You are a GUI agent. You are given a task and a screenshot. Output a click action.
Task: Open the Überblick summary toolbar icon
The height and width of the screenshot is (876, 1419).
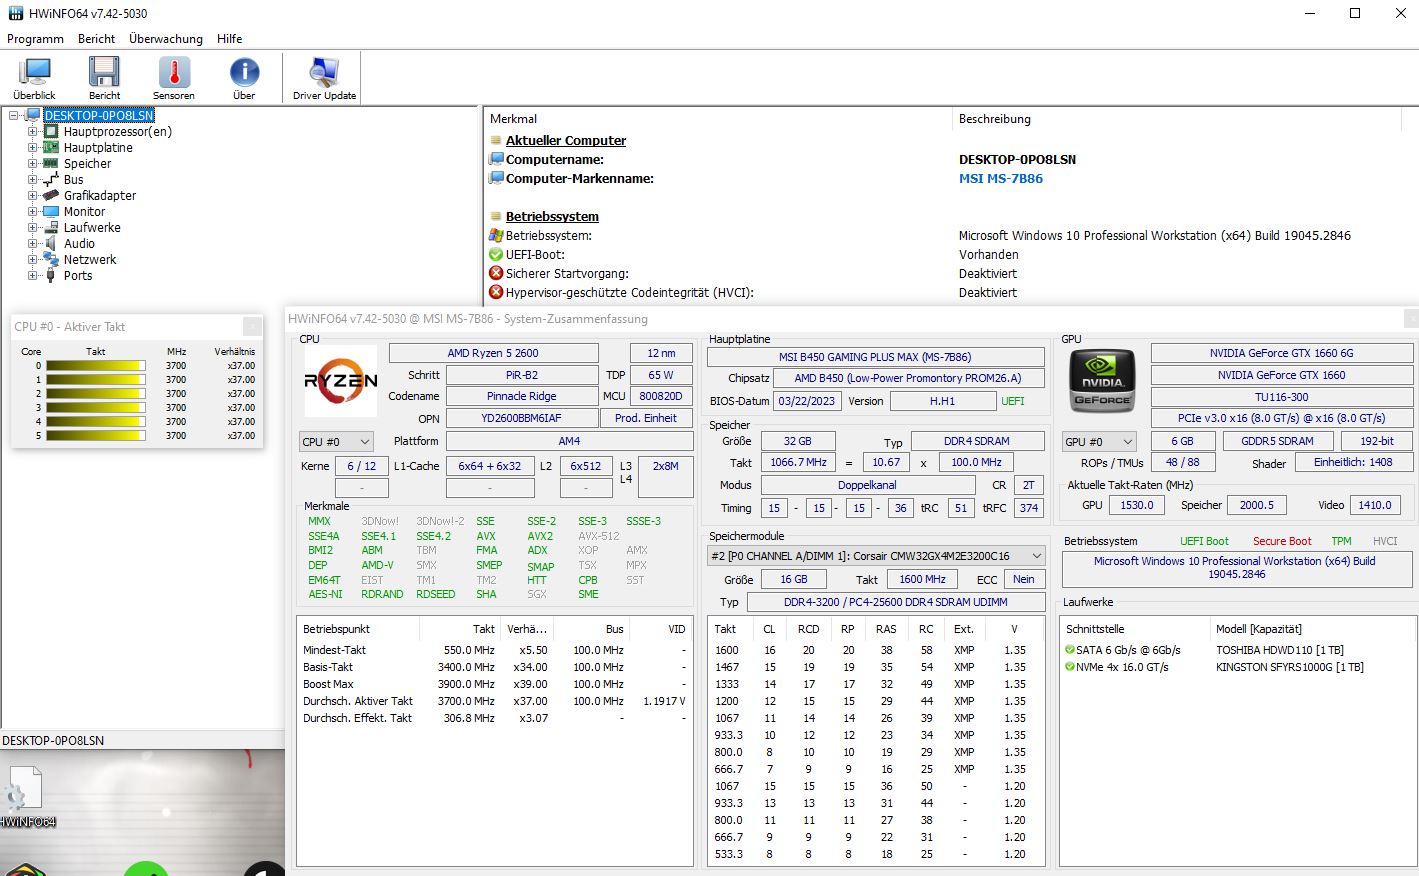[35, 78]
